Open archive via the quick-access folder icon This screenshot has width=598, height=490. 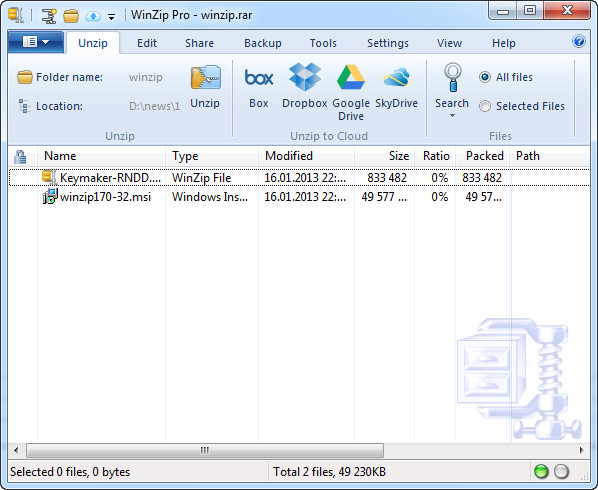(x=71, y=16)
